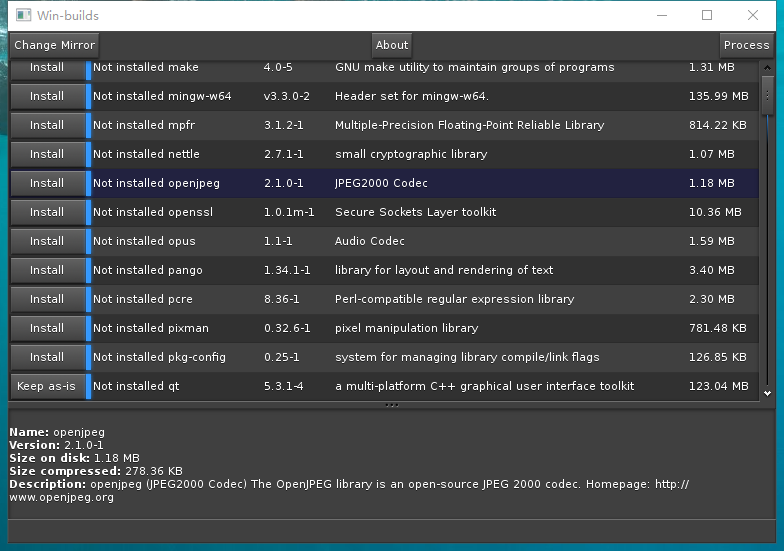Image resolution: width=784 pixels, height=551 pixels.
Task: Toggle Install for the make package
Action: click(47, 68)
